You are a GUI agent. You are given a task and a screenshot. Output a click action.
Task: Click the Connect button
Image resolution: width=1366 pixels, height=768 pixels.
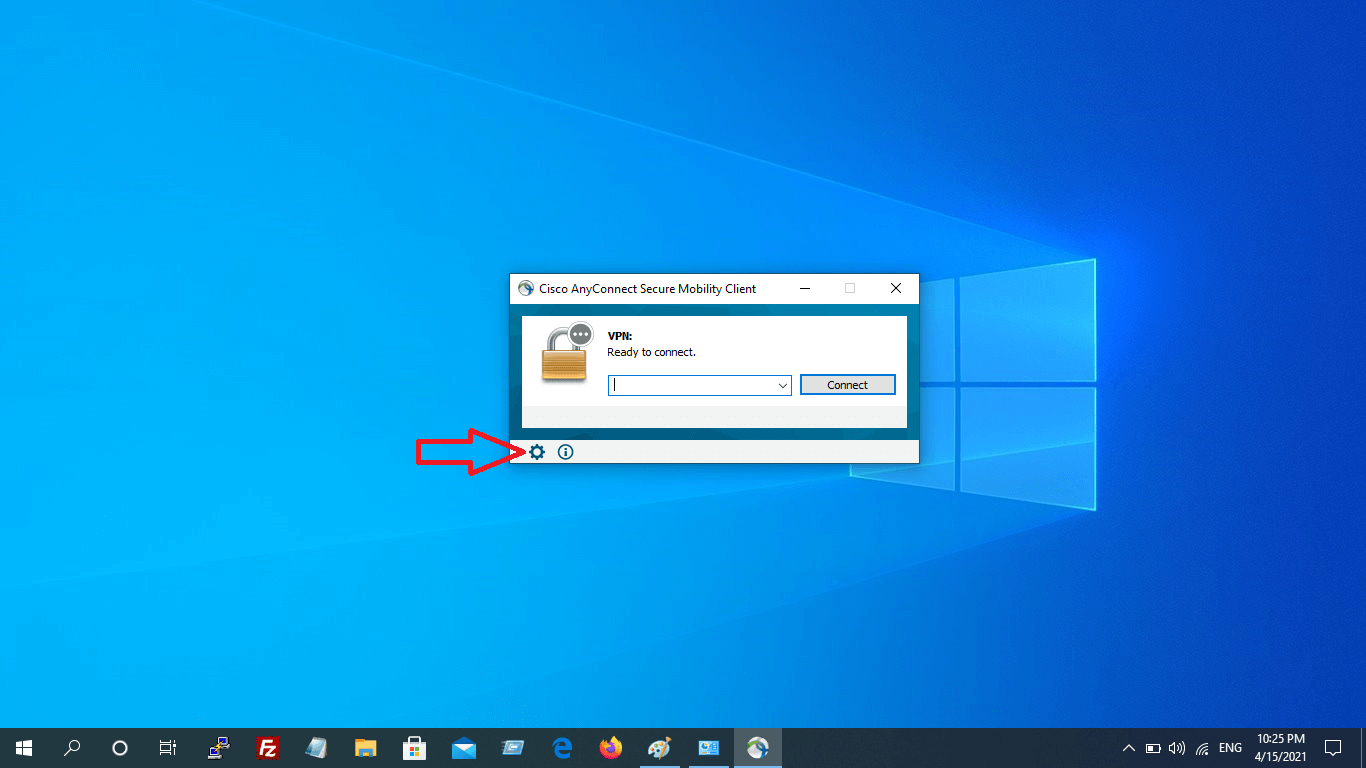pos(847,385)
